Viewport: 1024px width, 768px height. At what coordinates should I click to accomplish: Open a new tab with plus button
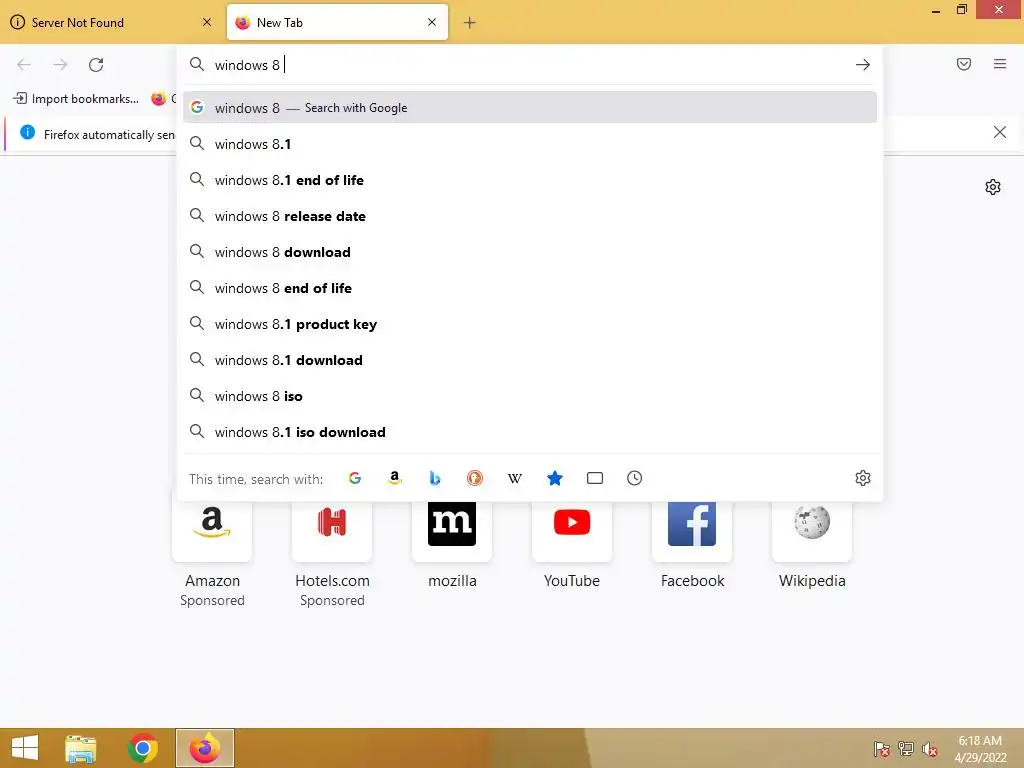point(470,23)
